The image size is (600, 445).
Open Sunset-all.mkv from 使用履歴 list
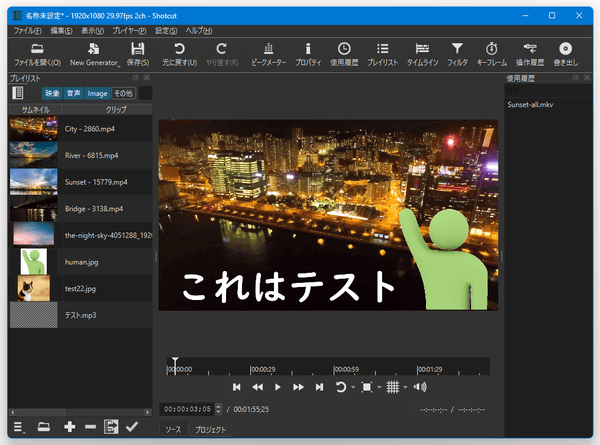[530, 104]
